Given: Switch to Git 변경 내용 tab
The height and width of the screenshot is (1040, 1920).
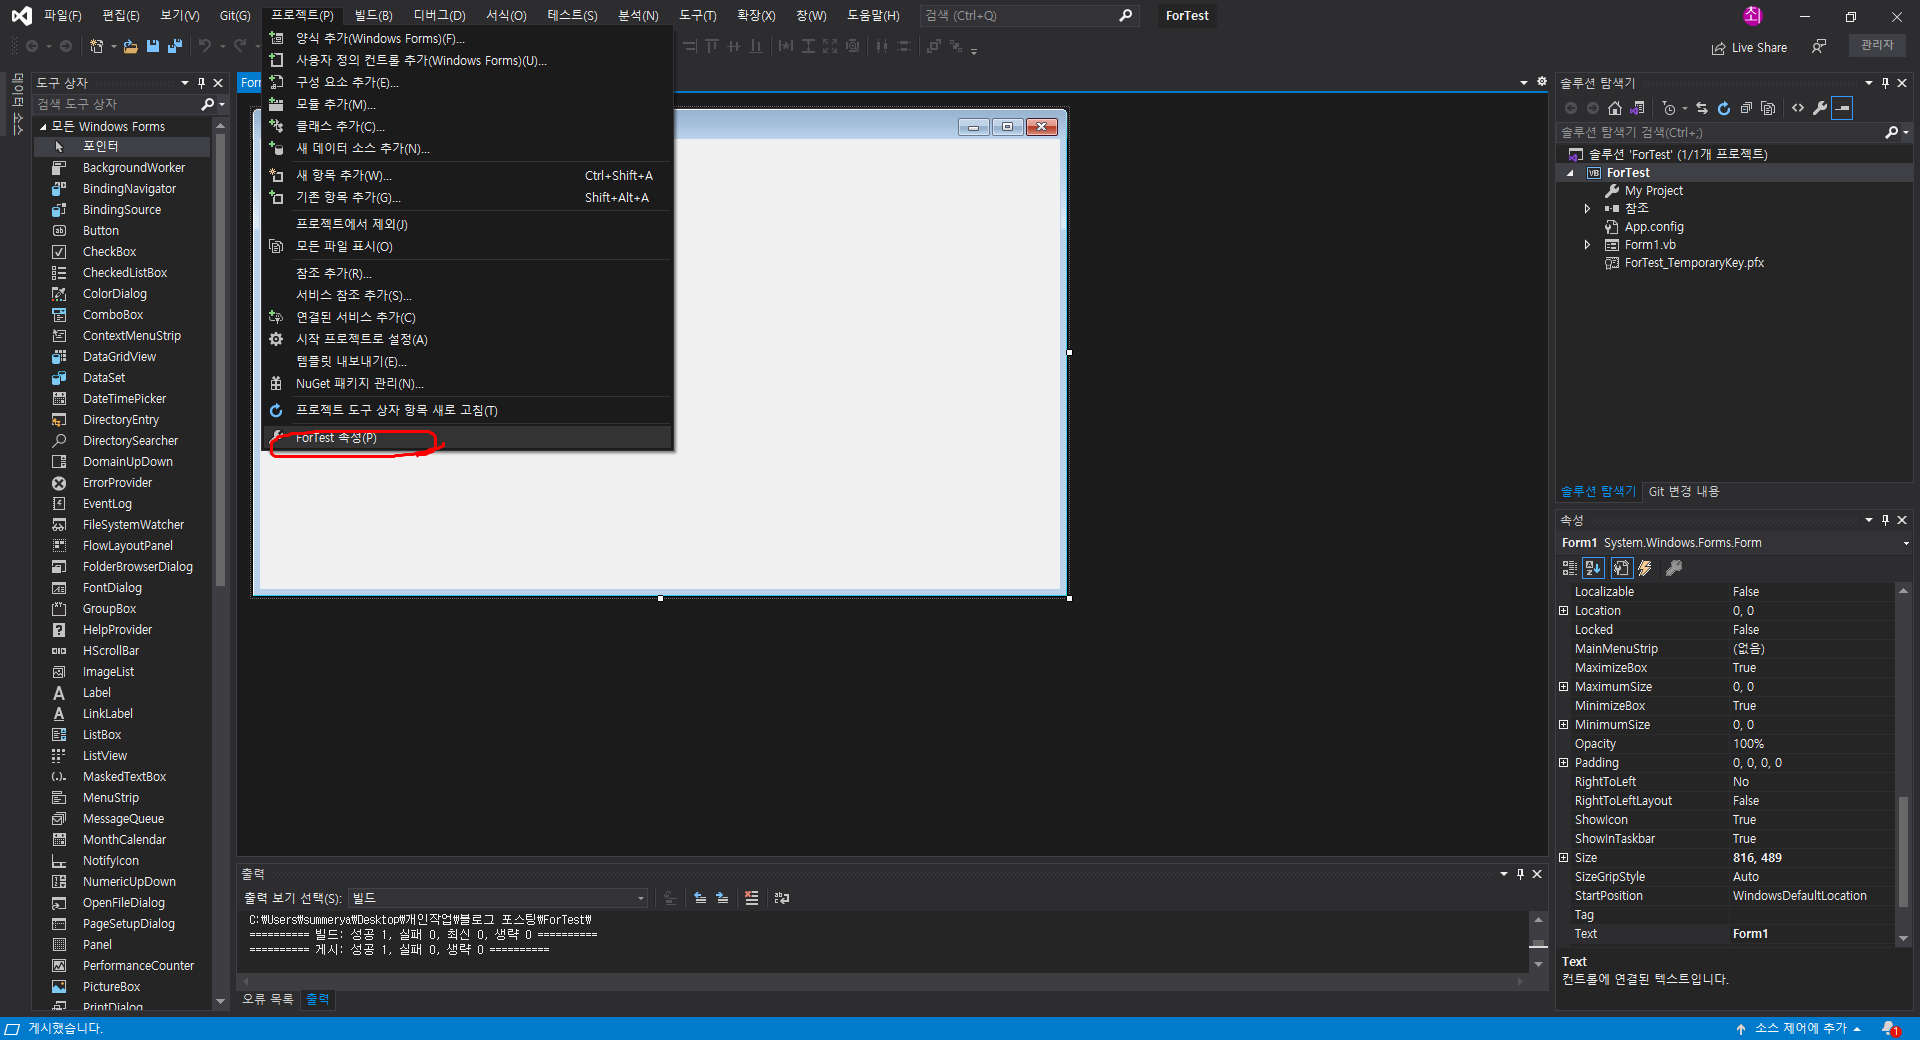Looking at the screenshot, I should pyautogui.click(x=1684, y=491).
